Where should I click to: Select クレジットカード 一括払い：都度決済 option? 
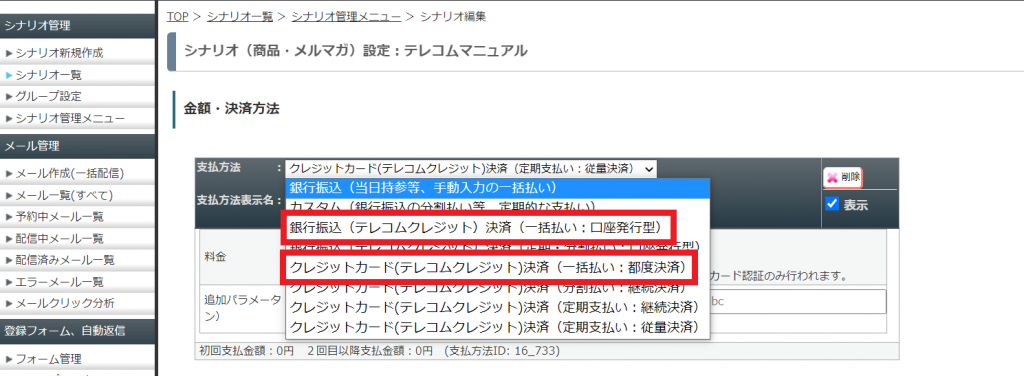(490, 268)
